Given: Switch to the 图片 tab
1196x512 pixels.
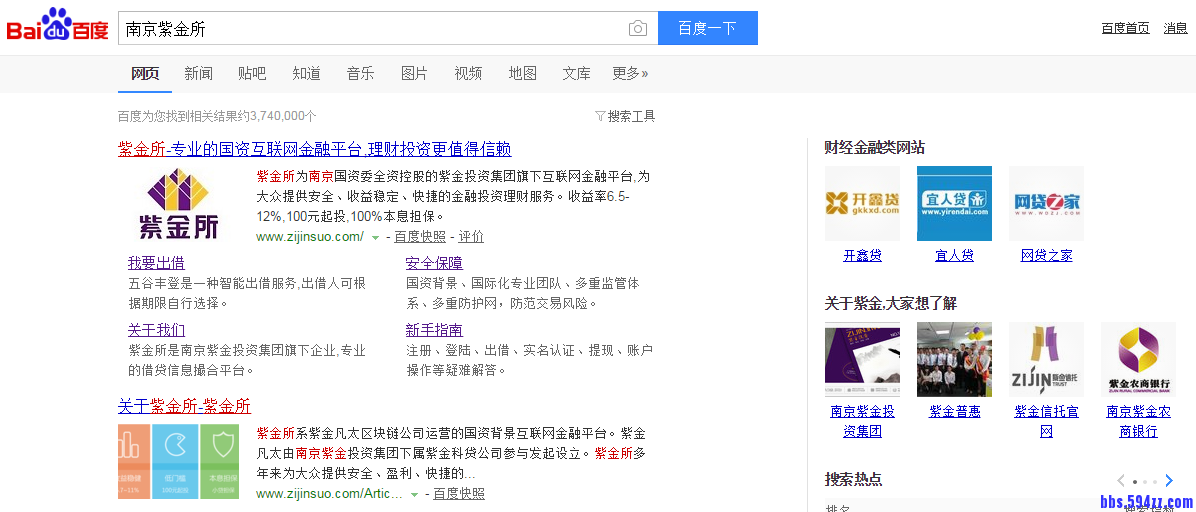Looking at the screenshot, I should 414,73.
